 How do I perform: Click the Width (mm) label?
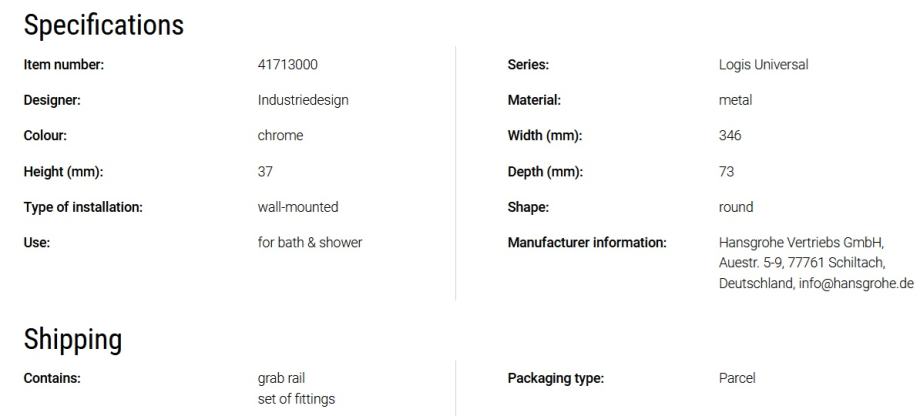545,136
